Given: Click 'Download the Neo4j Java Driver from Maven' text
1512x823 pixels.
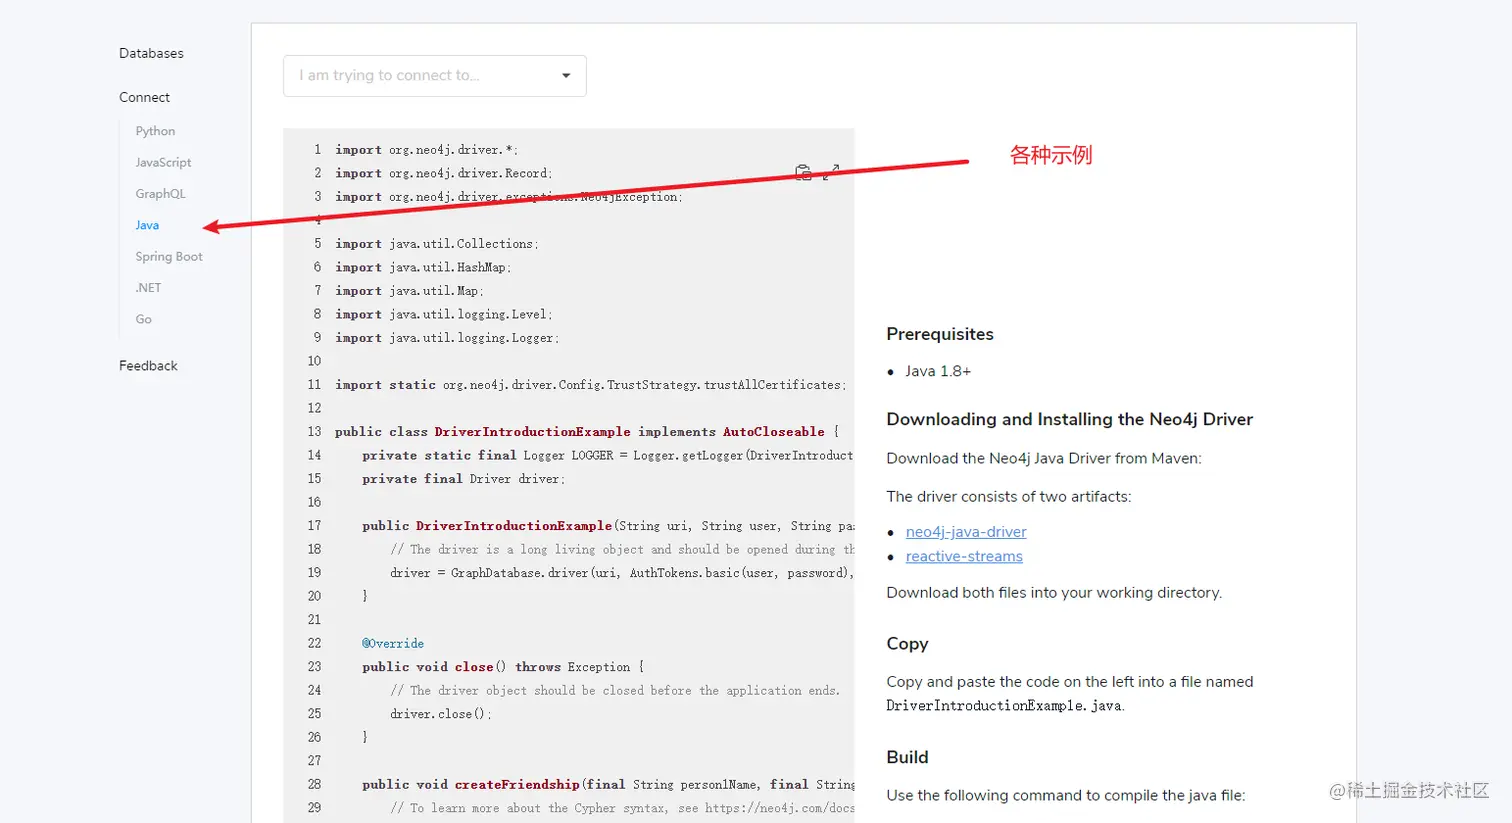Looking at the screenshot, I should click(x=1044, y=459).
